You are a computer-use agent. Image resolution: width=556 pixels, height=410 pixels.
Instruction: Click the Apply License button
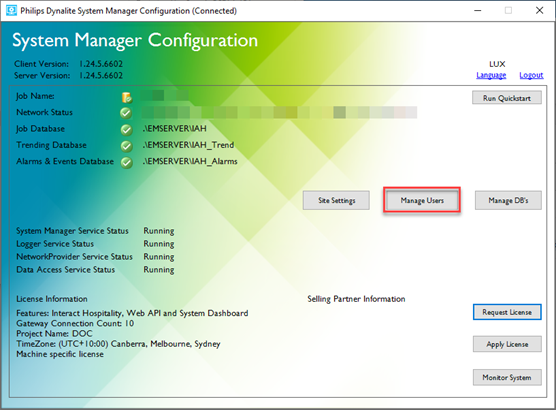pyautogui.click(x=507, y=344)
